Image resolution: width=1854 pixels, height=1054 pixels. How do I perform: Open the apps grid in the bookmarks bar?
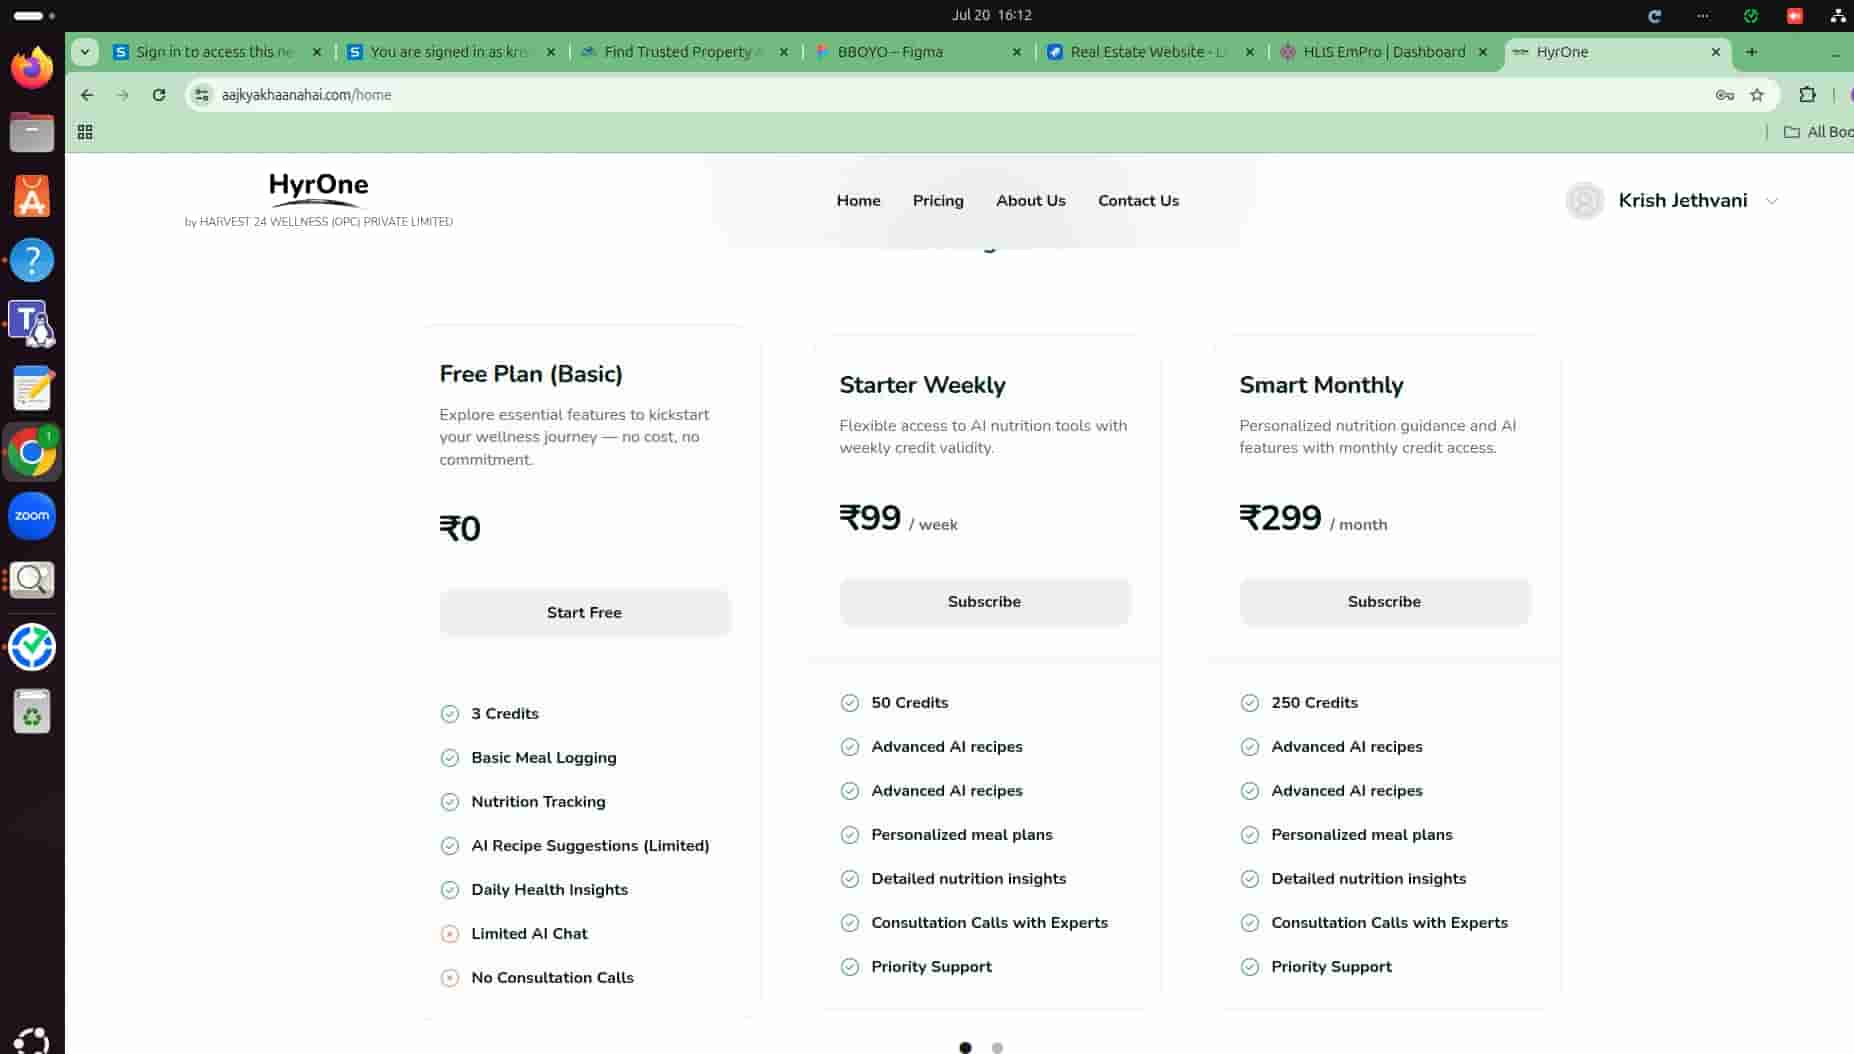pos(85,132)
